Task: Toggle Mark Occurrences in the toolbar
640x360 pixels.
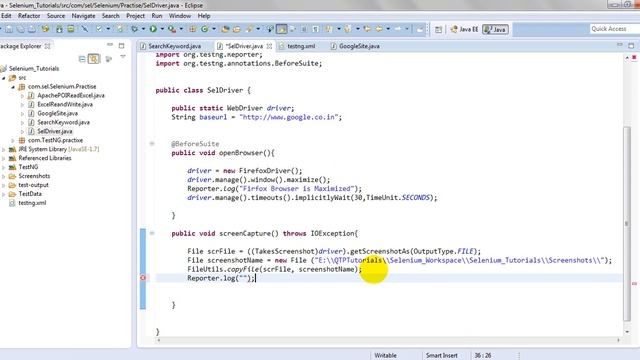Action: click(x=282, y=29)
